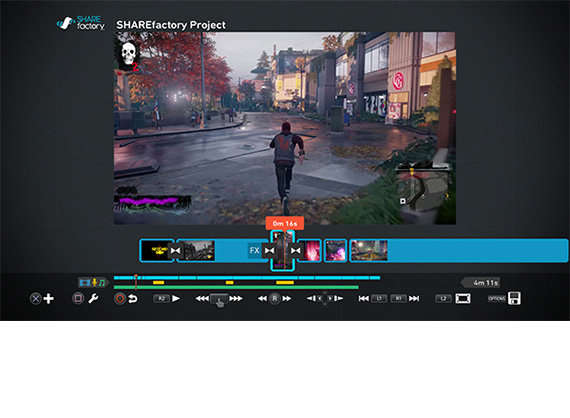Image resolution: width=570 pixels, height=418 pixels.
Task: Click the skull sticker in preview
Action: (129, 55)
